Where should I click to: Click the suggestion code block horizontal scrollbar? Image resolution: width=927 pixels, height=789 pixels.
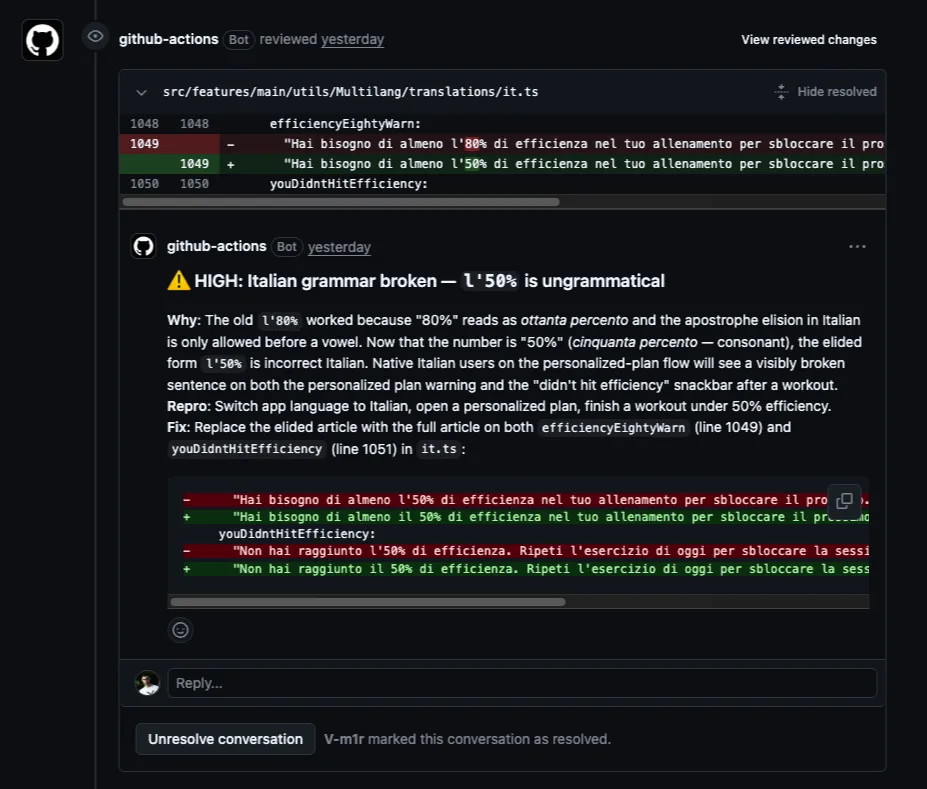pyautogui.click(x=368, y=602)
